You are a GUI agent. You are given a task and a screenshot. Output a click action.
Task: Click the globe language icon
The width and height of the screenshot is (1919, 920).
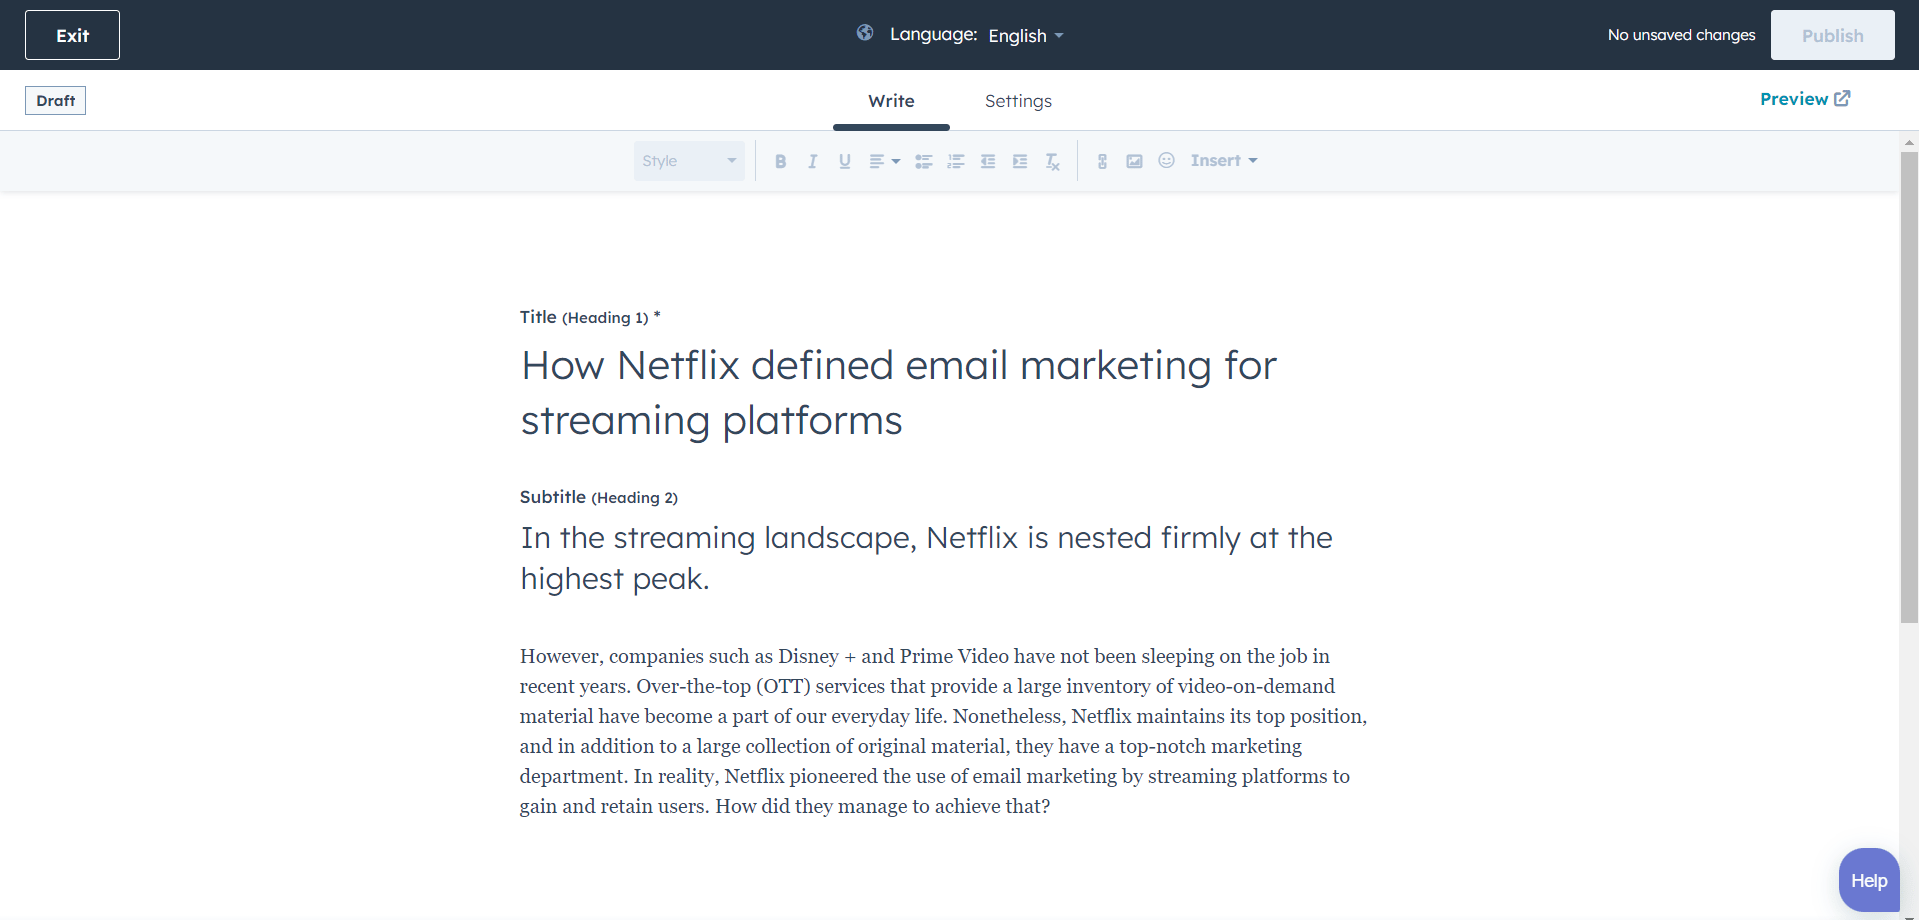pos(865,33)
